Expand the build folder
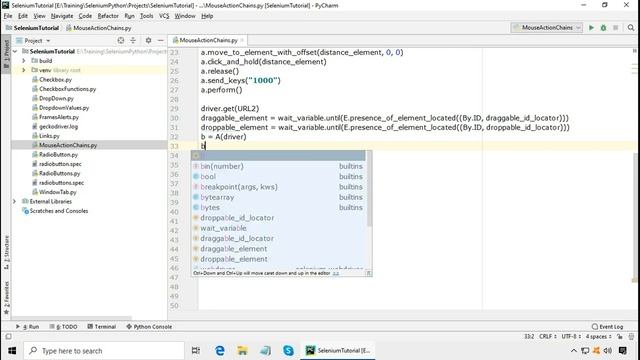The width and height of the screenshot is (640, 360). tap(24, 61)
